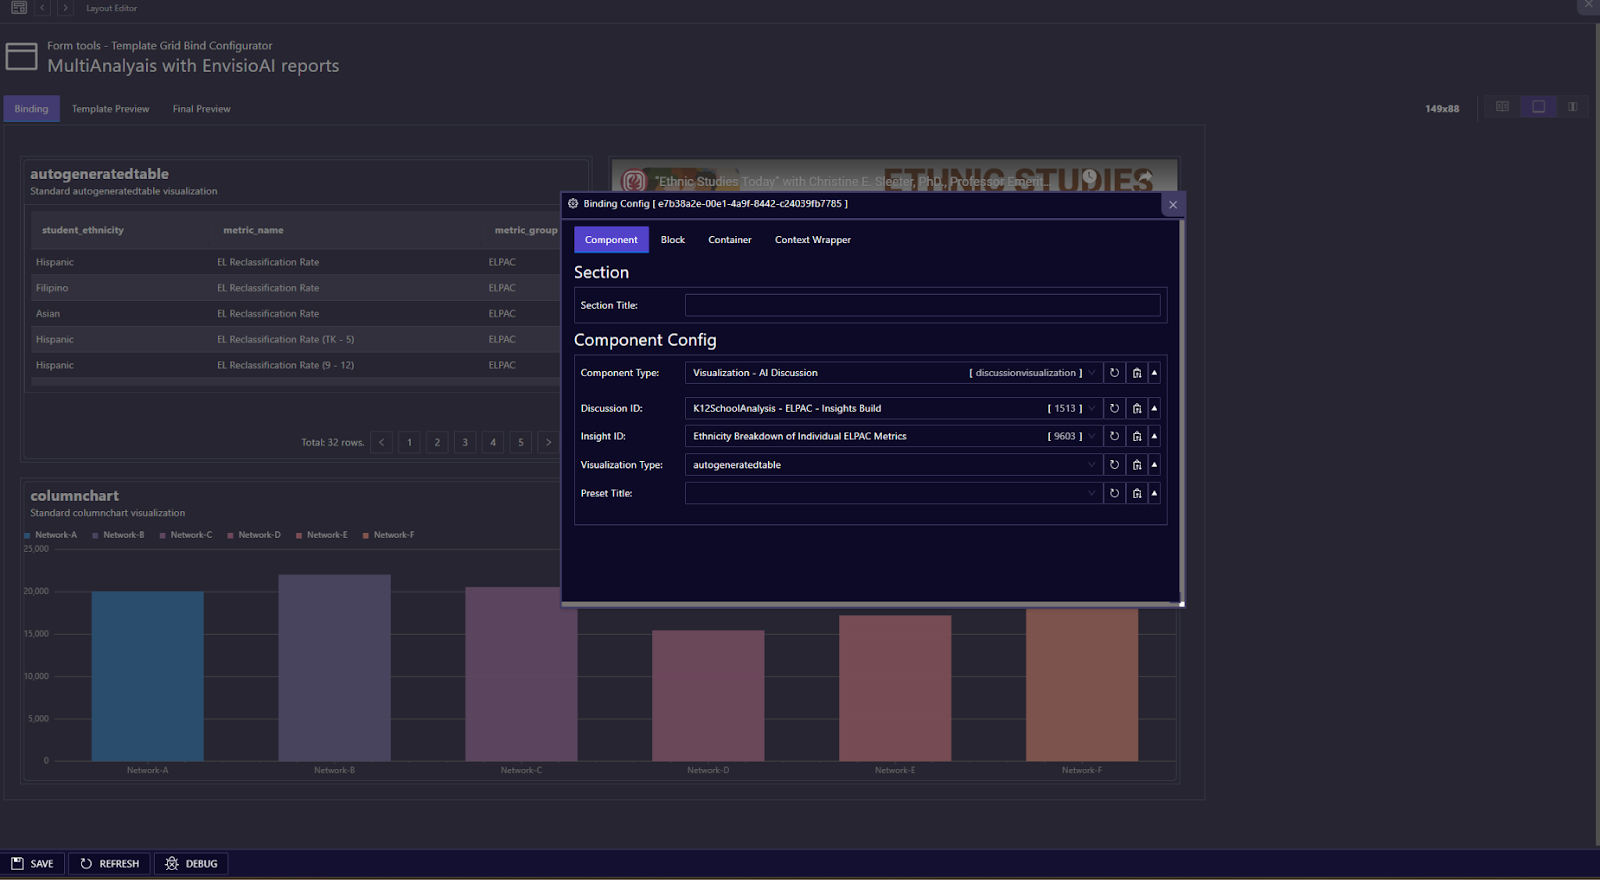Click the DEBUG button
This screenshot has height=880, width=1600.
[191, 863]
